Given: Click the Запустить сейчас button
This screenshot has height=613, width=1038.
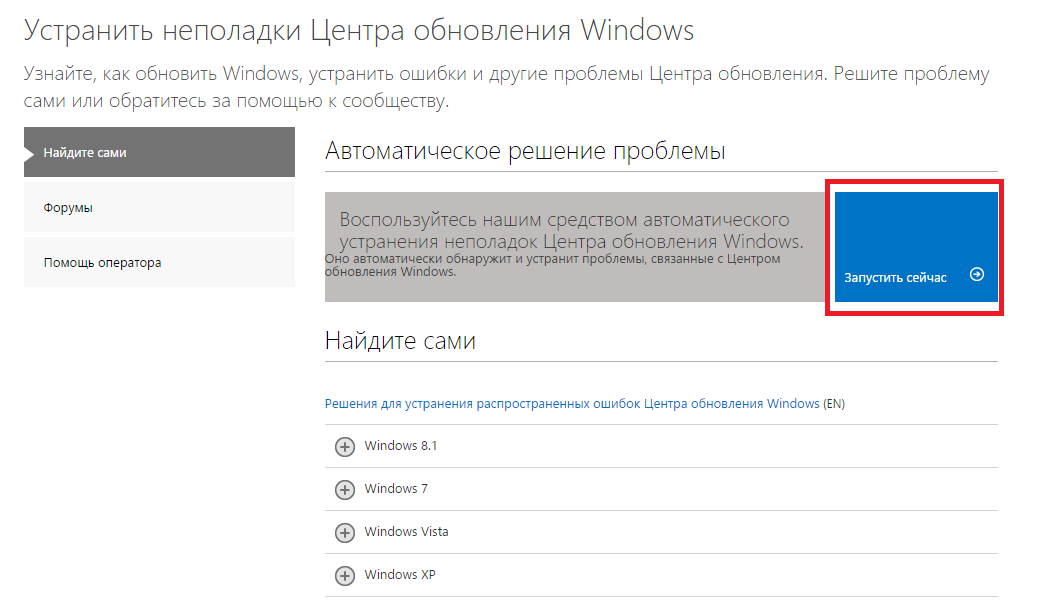Looking at the screenshot, I should [x=916, y=247].
